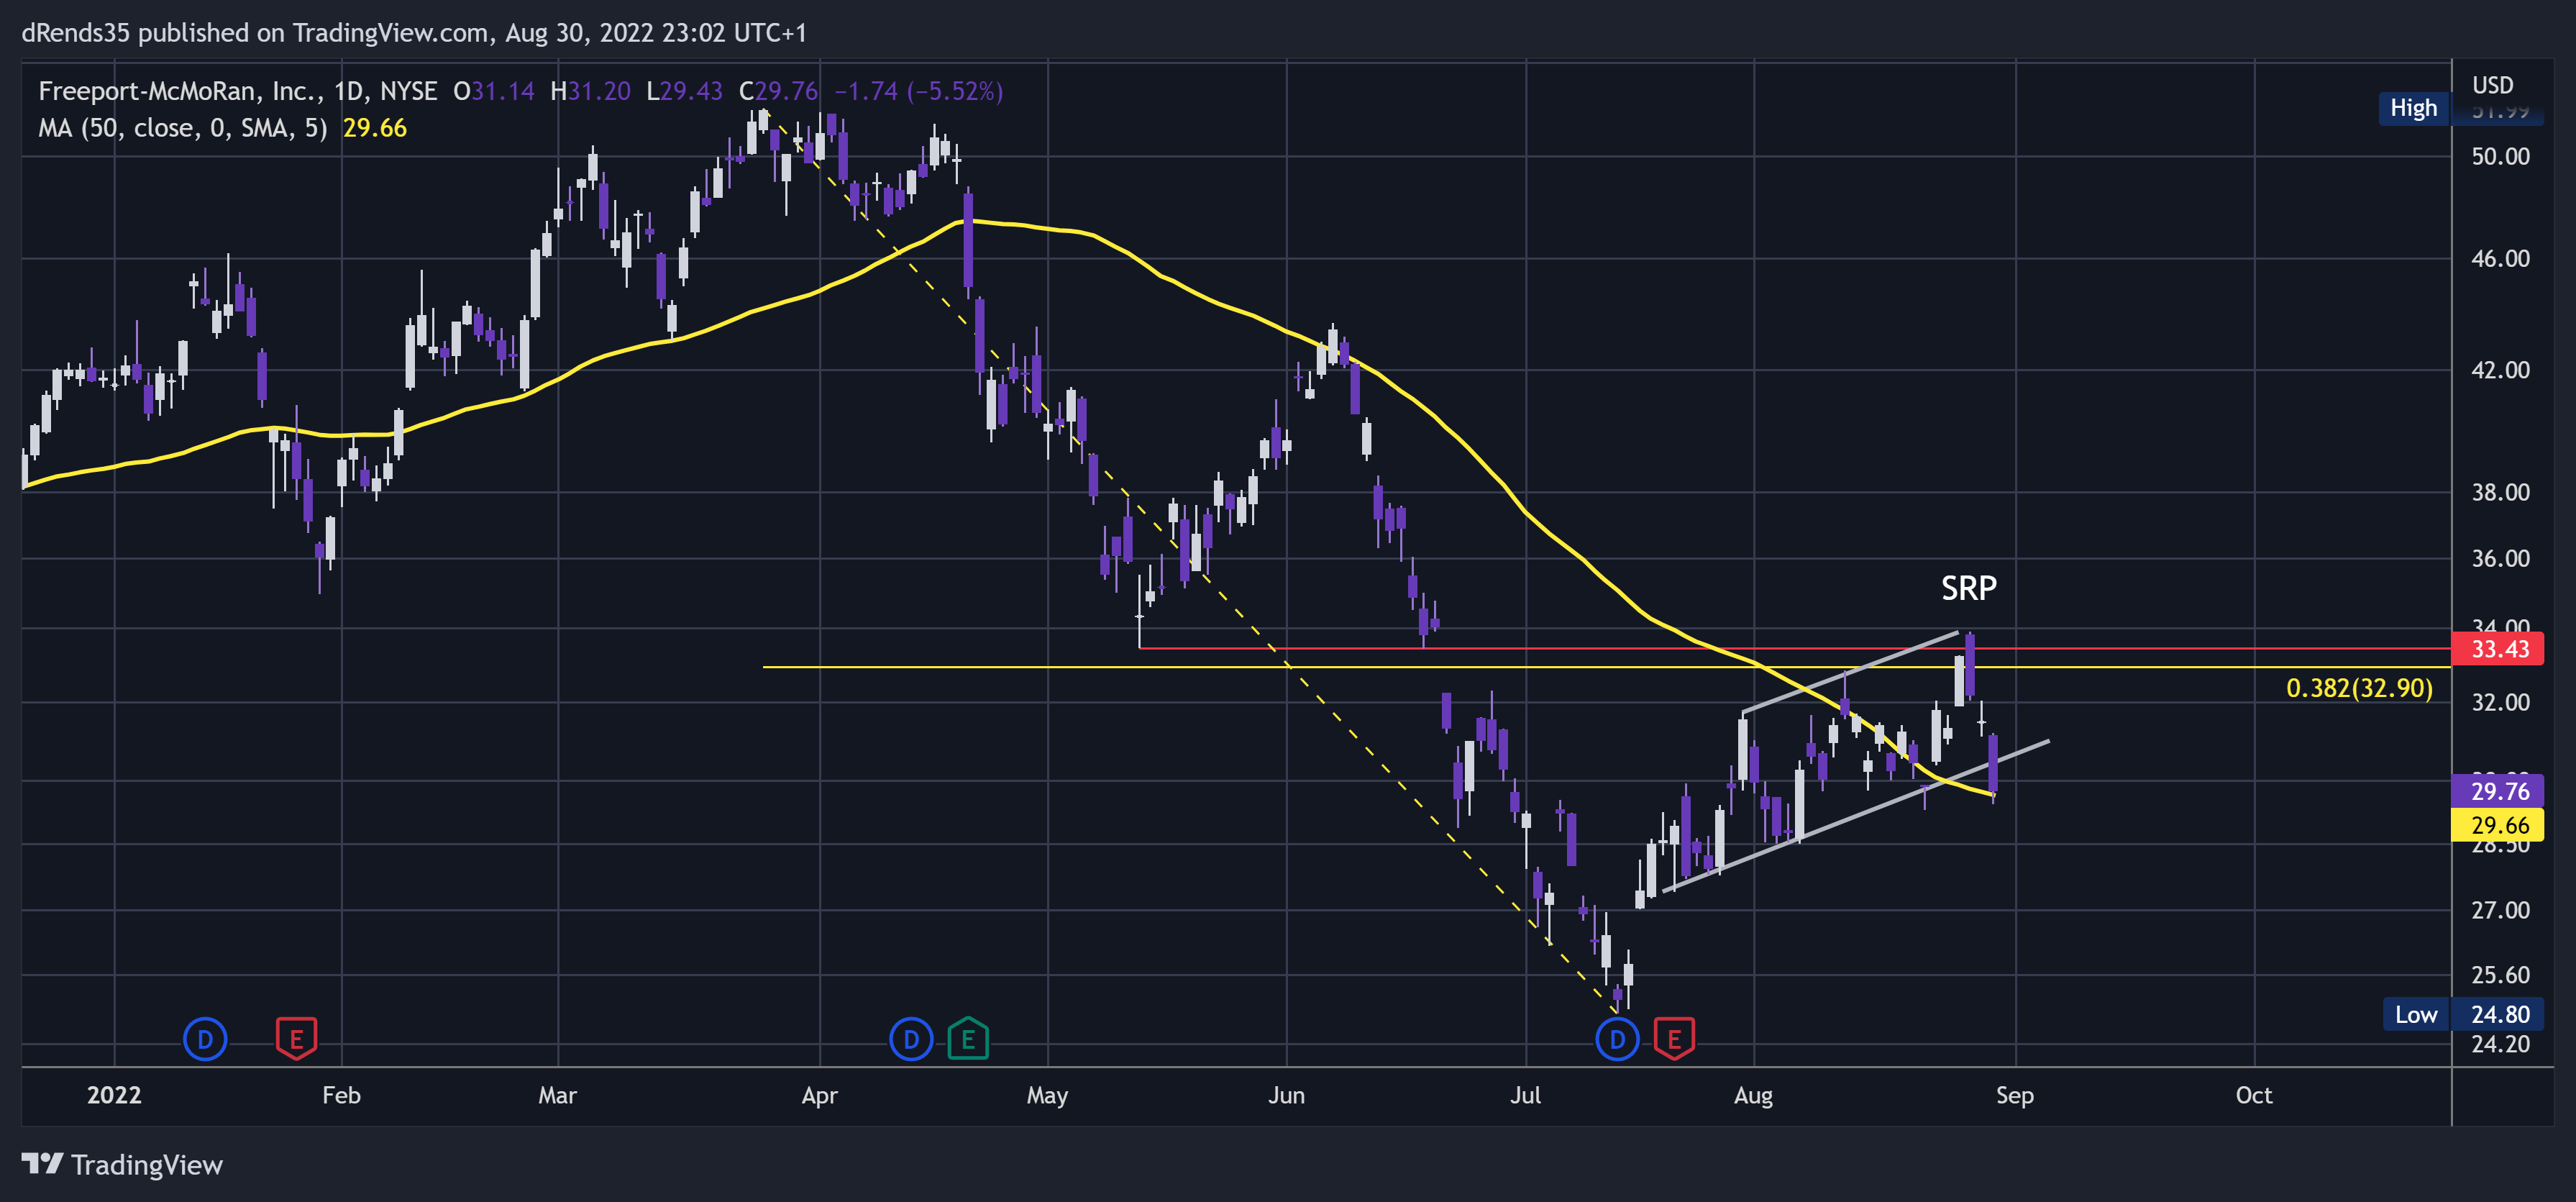
Task: Click the TradingView logo
Action: (x=122, y=1165)
